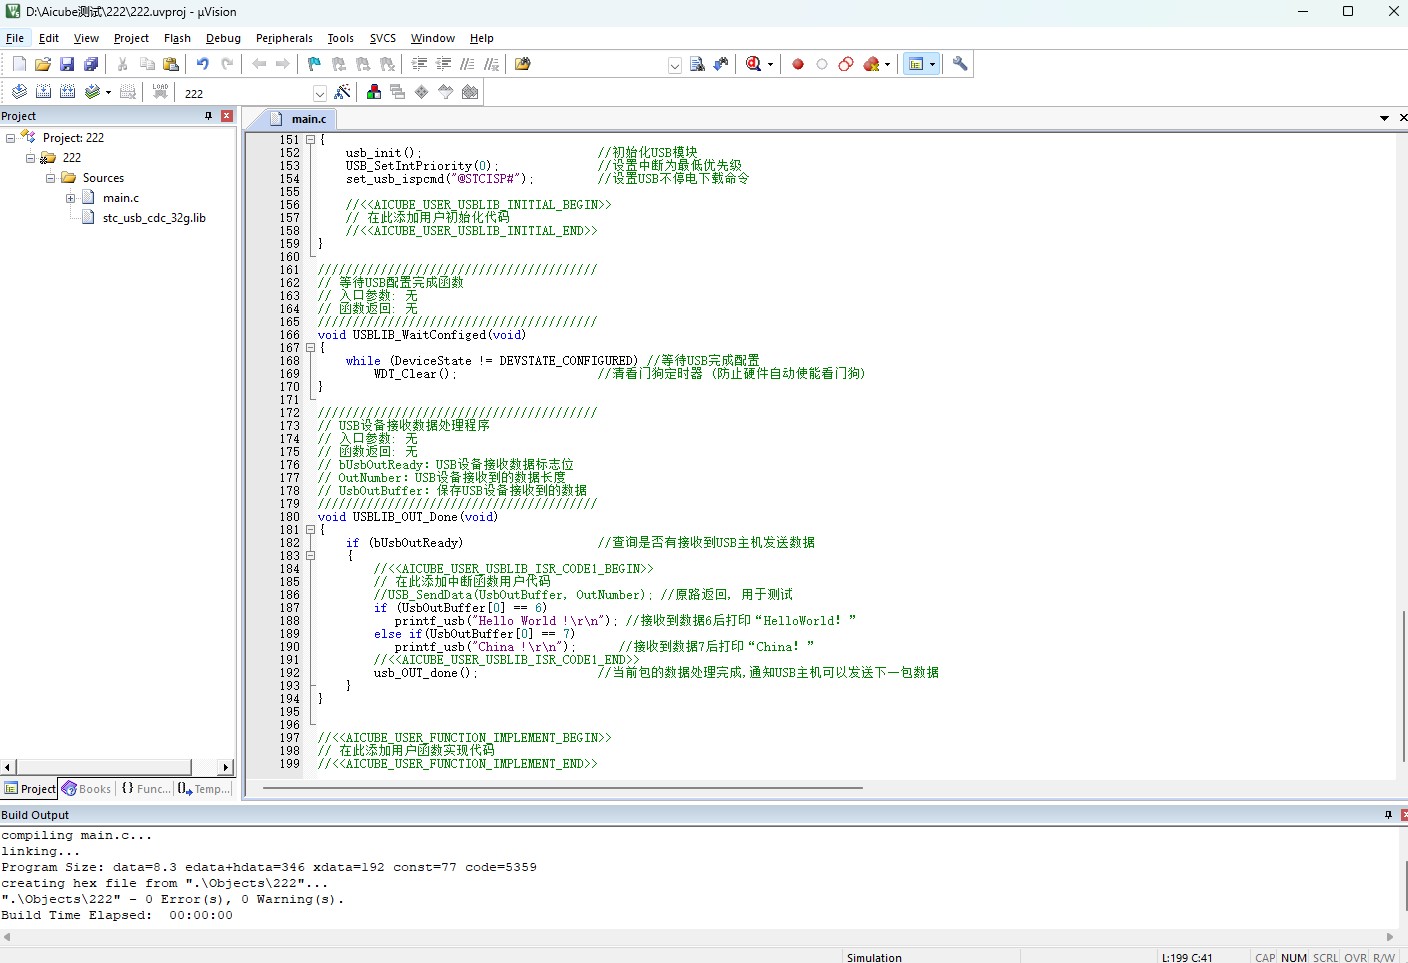This screenshot has height=963, width=1408.
Task: Collapse the code fold at line 183
Action: pos(310,556)
